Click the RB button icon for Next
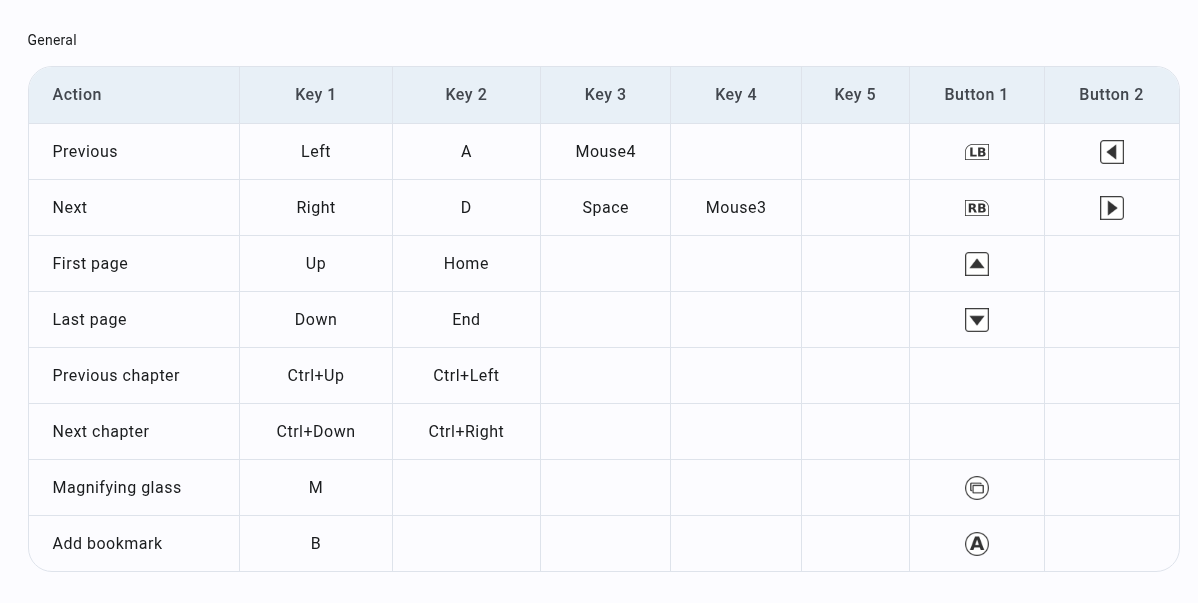1198x603 pixels. pos(977,207)
